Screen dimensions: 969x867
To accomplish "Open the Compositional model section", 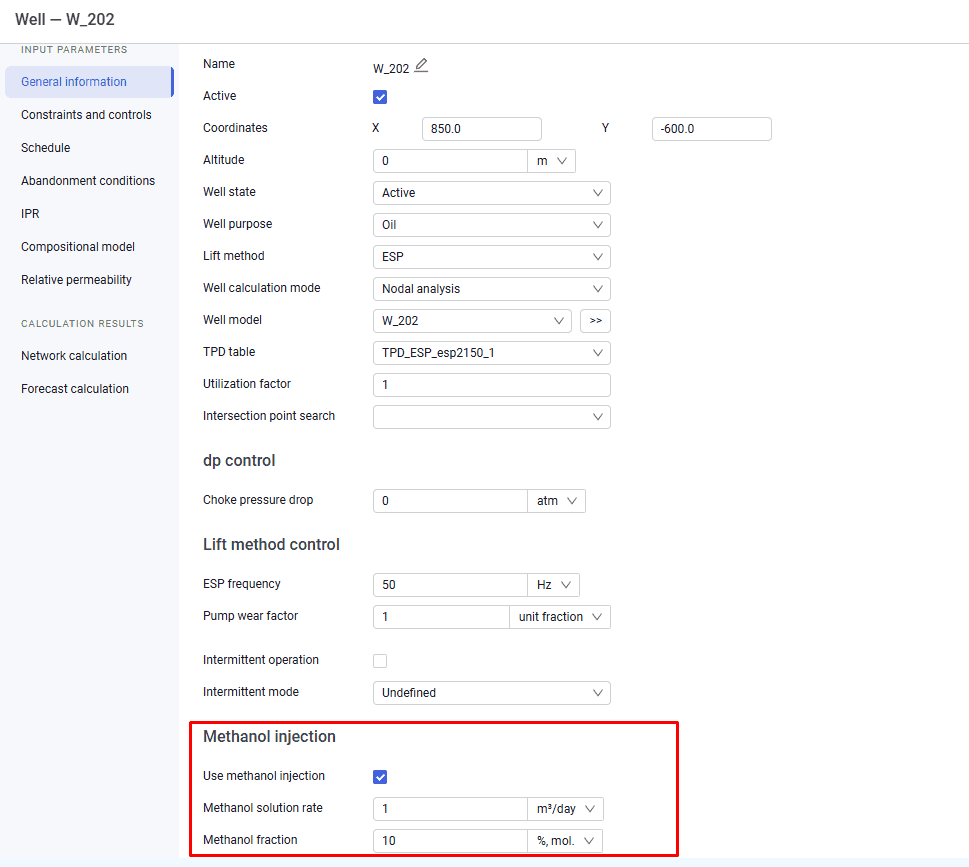I will (x=78, y=247).
